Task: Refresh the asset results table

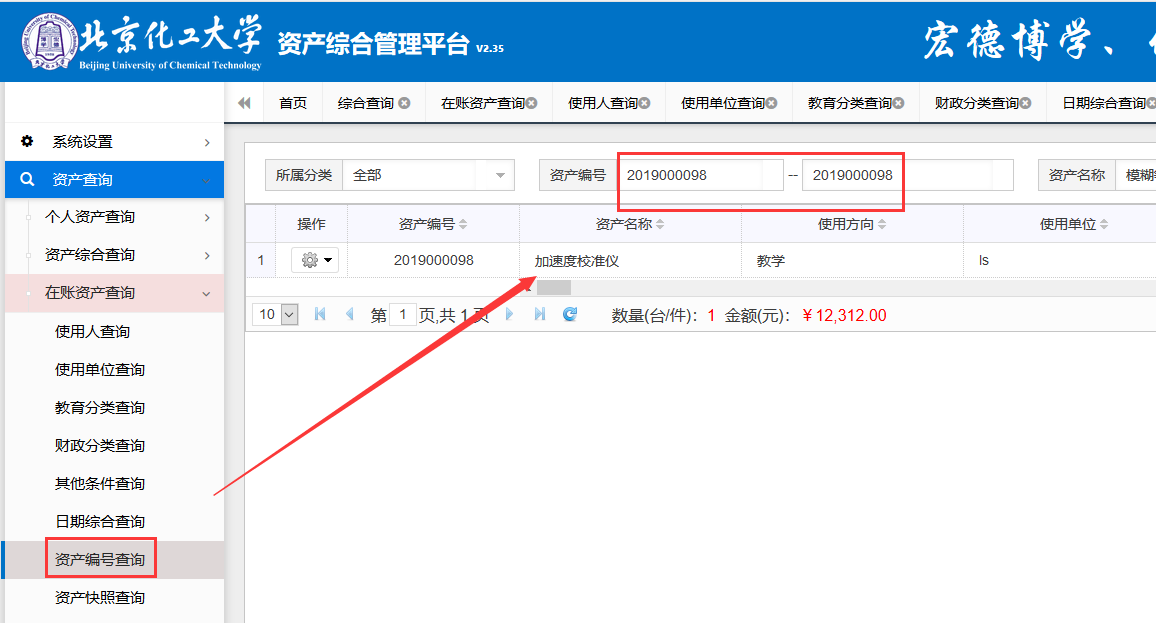Action: 570,315
